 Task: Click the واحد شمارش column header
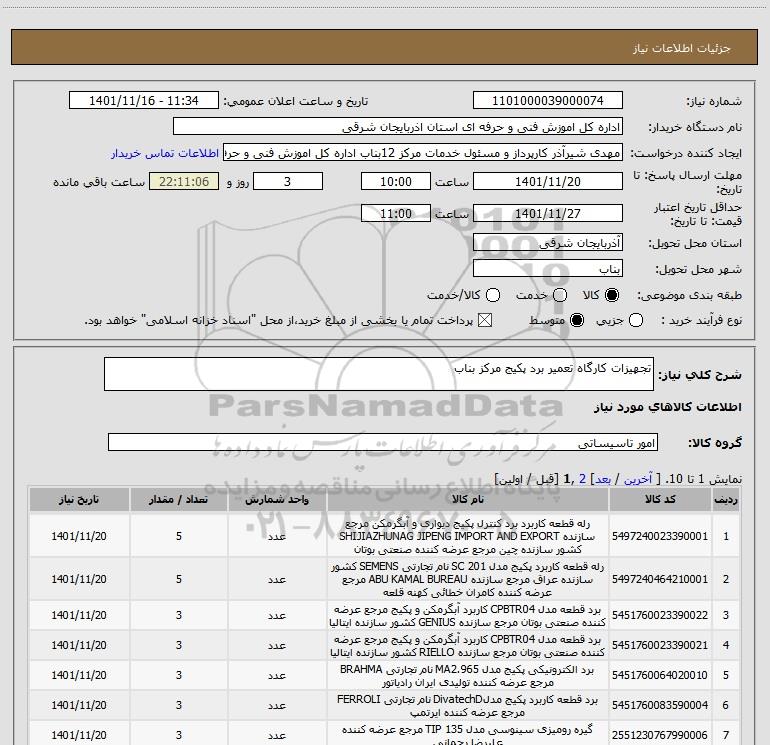click(x=277, y=499)
